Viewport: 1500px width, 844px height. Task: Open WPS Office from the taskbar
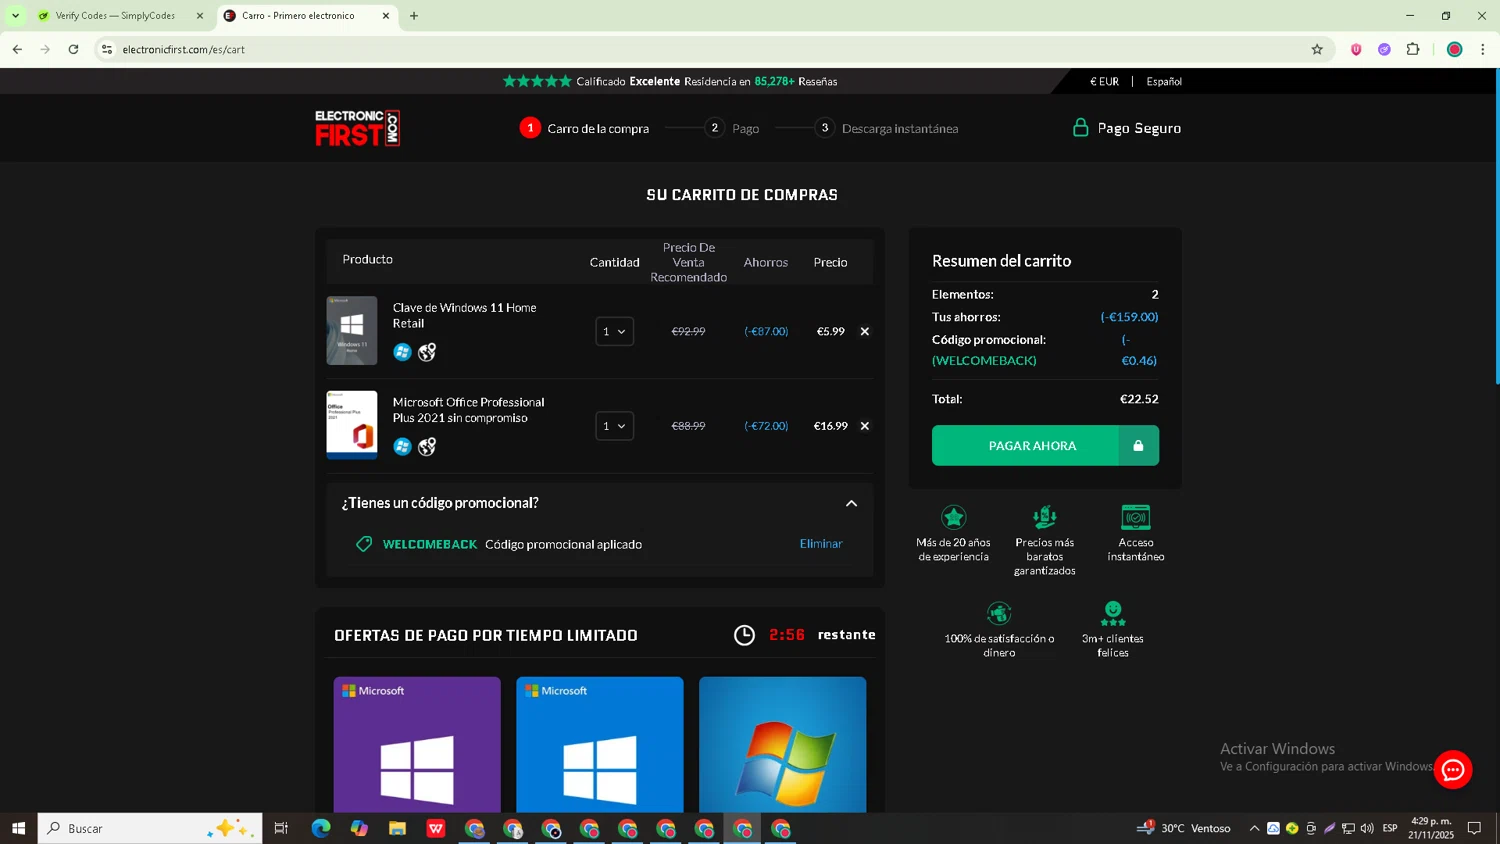pos(436,828)
